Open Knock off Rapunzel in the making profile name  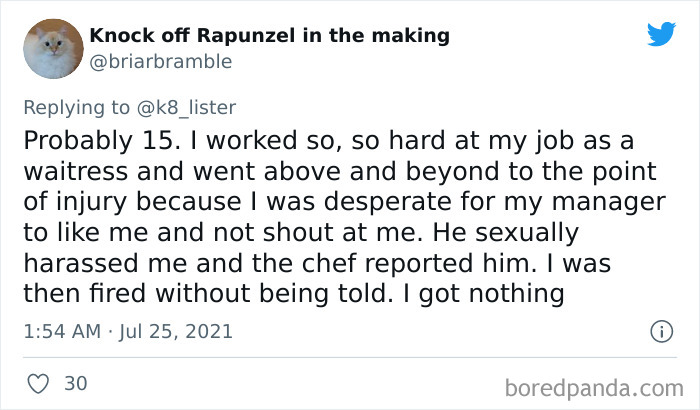point(269,36)
